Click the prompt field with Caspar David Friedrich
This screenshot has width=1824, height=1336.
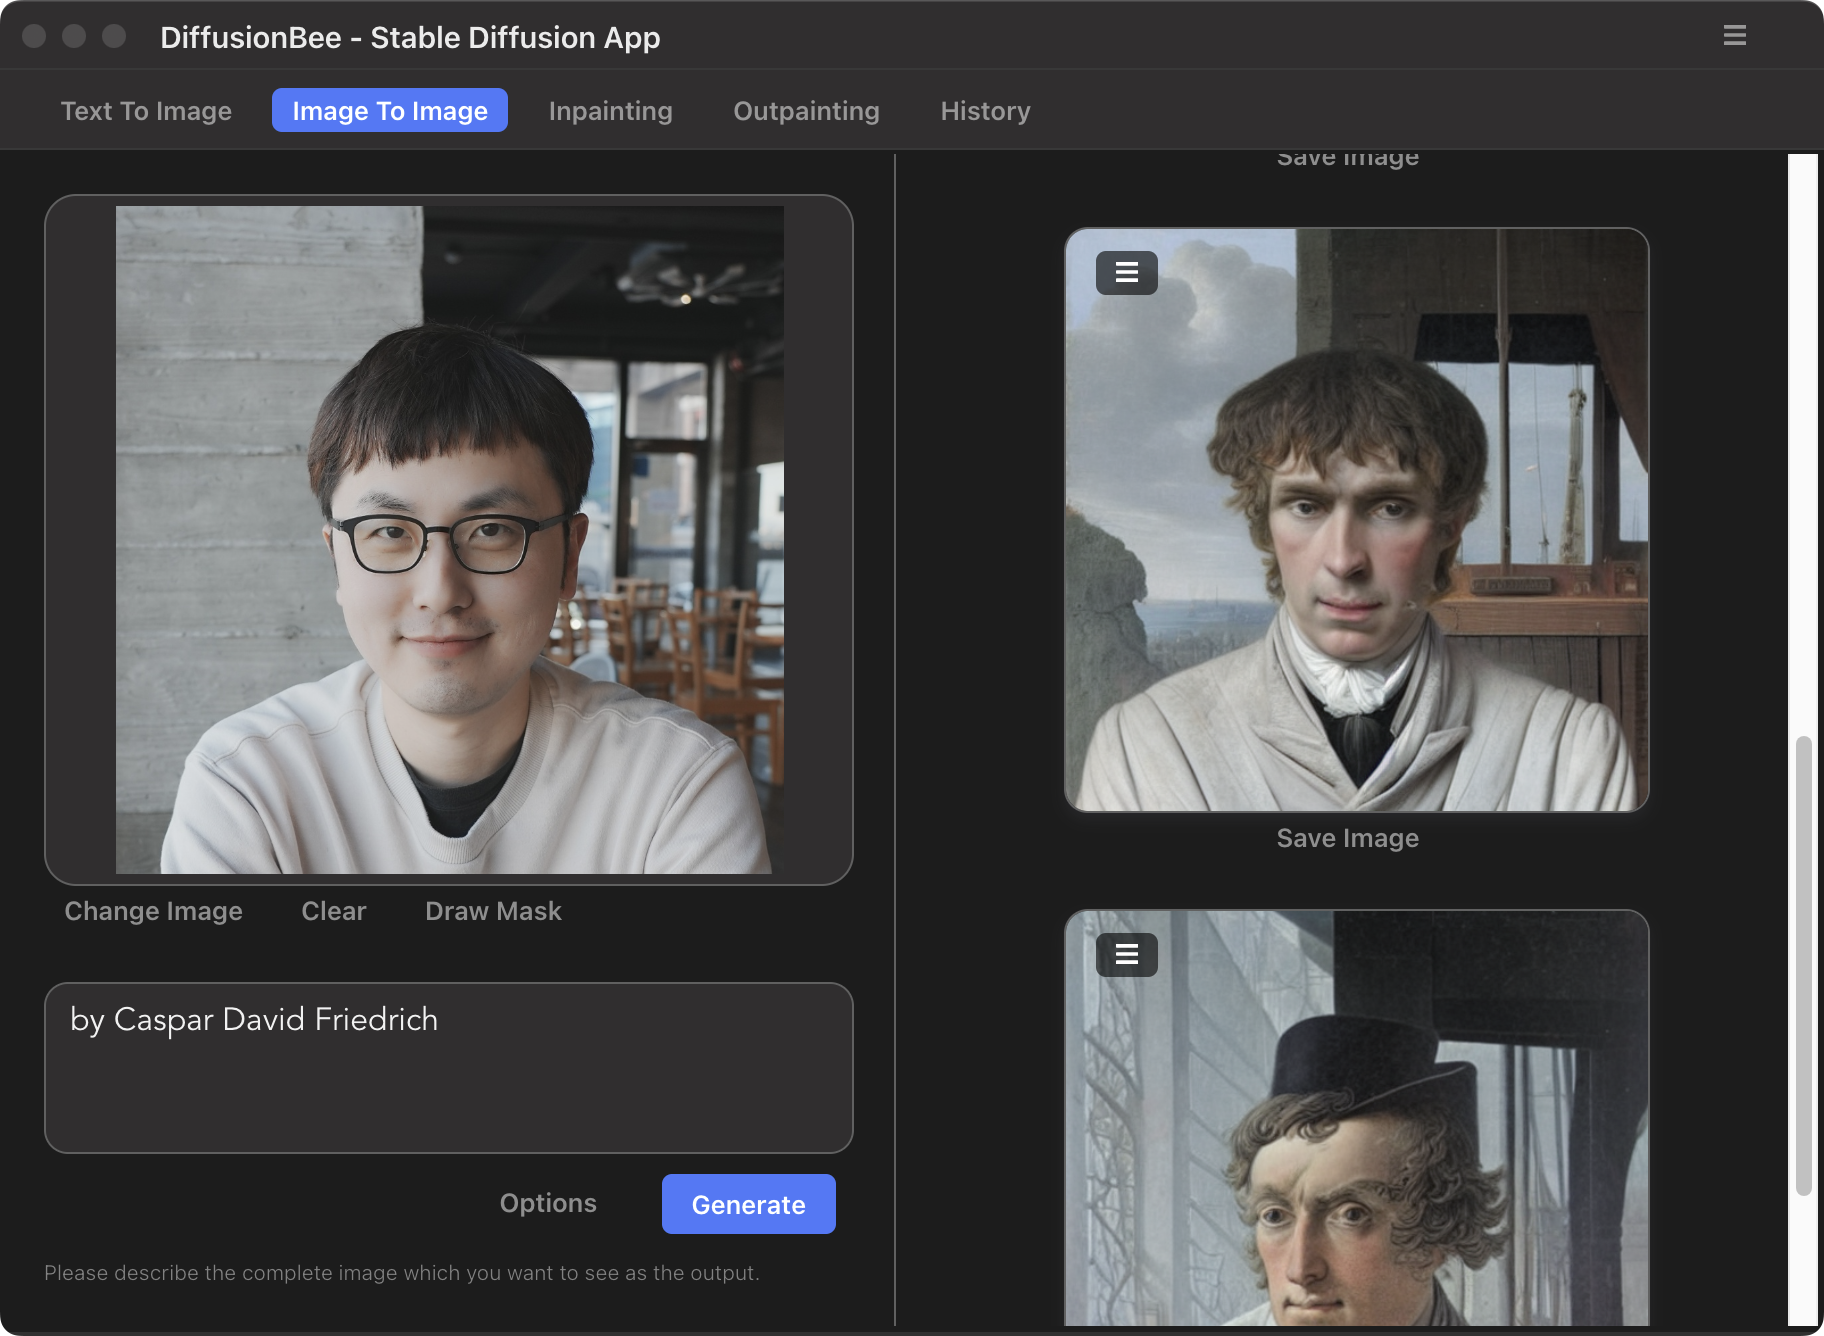pyautogui.click(x=449, y=1068)
